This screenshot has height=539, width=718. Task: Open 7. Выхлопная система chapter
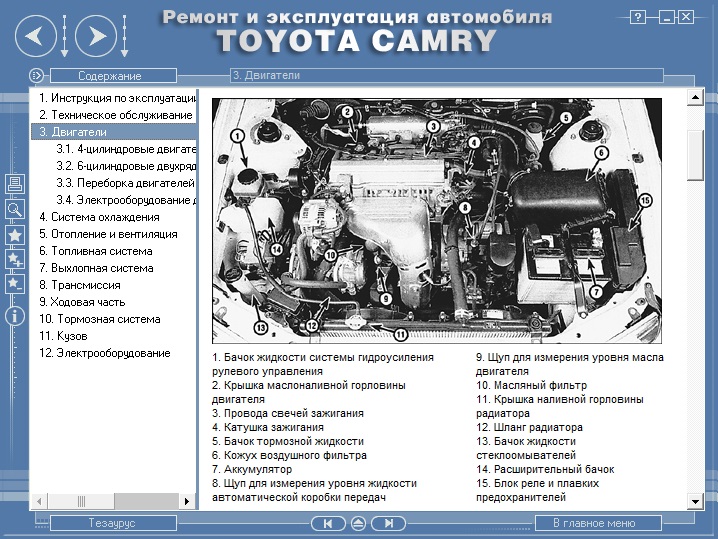(x=96, y=267)
